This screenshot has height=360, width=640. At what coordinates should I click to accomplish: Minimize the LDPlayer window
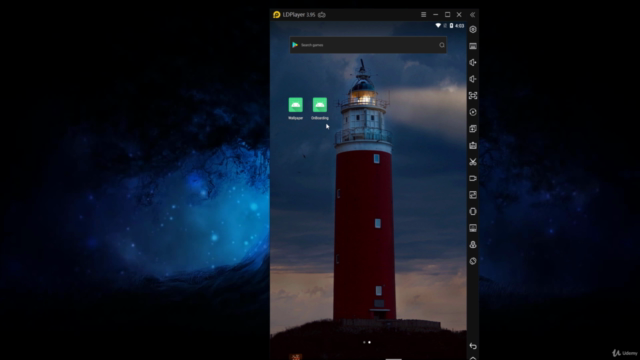pos(436,15)
